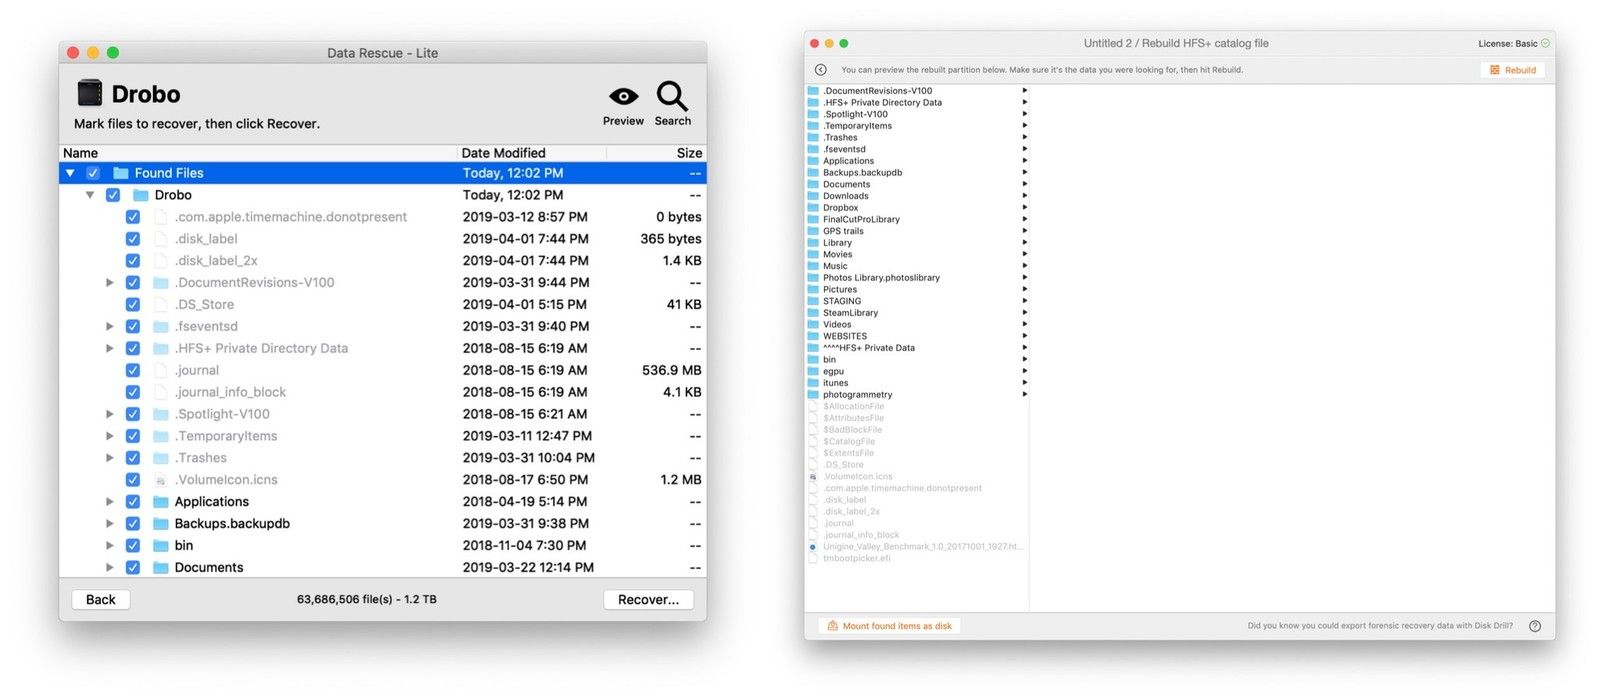Toggle the checkbox for .journal

pos(133,370)
